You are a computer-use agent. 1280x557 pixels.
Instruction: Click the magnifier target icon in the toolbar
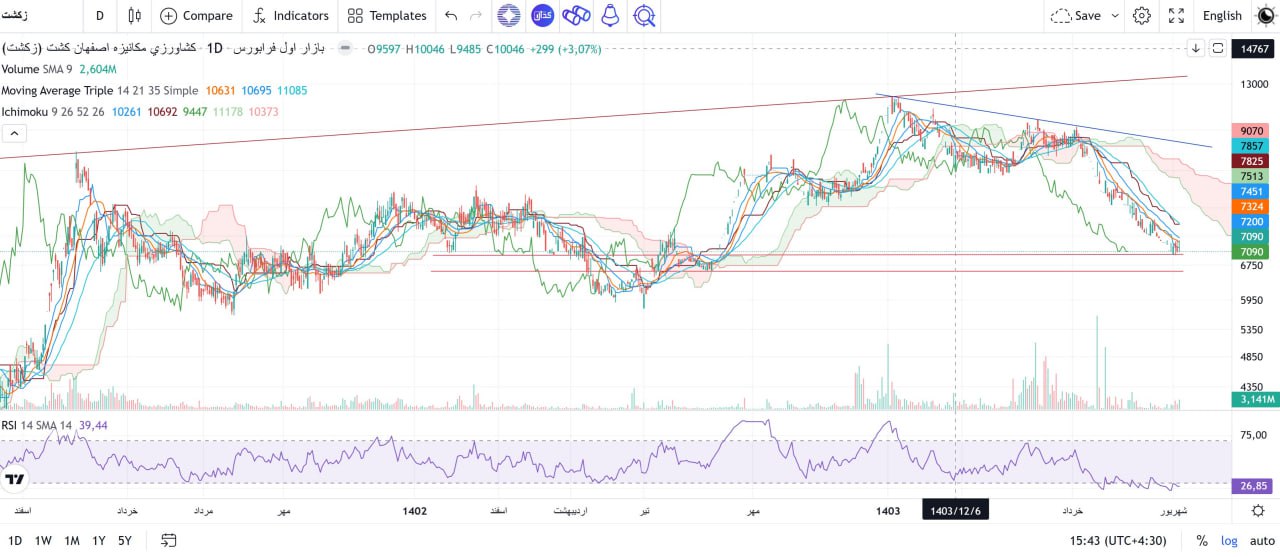tap(645, 15)
